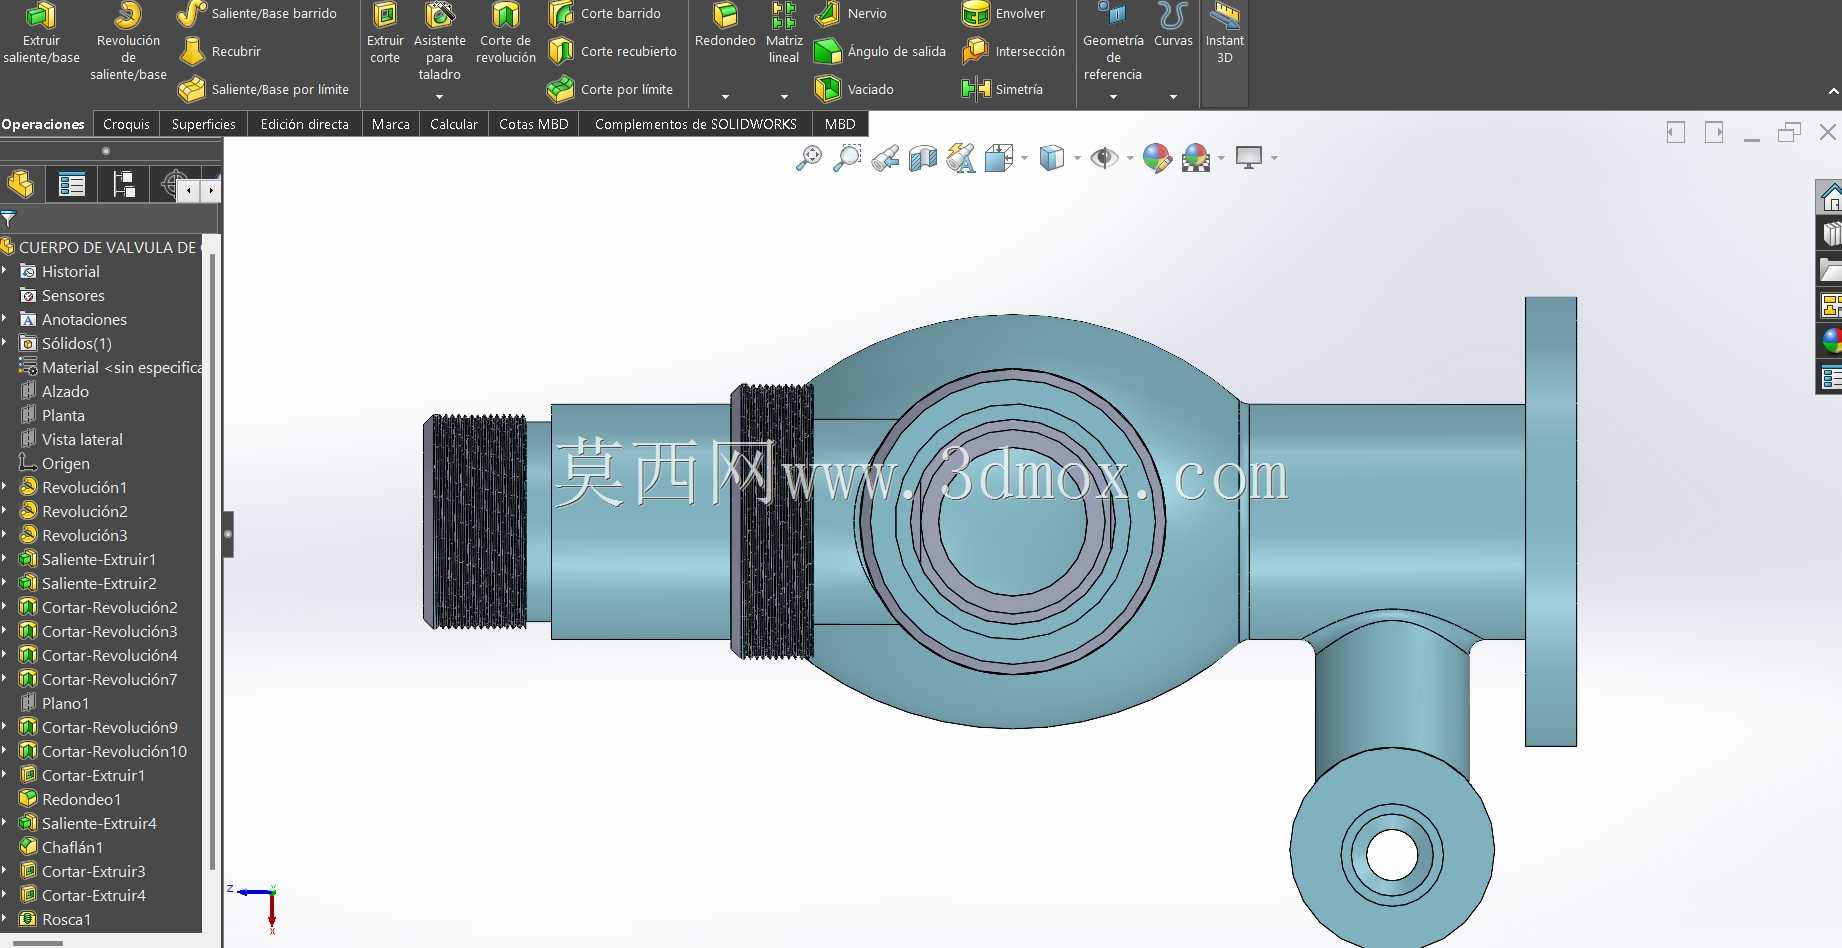Screen dimensions: 1842x948
Task: Select Cortar-Revolución7 feature
Action: [x=99, y=679]
